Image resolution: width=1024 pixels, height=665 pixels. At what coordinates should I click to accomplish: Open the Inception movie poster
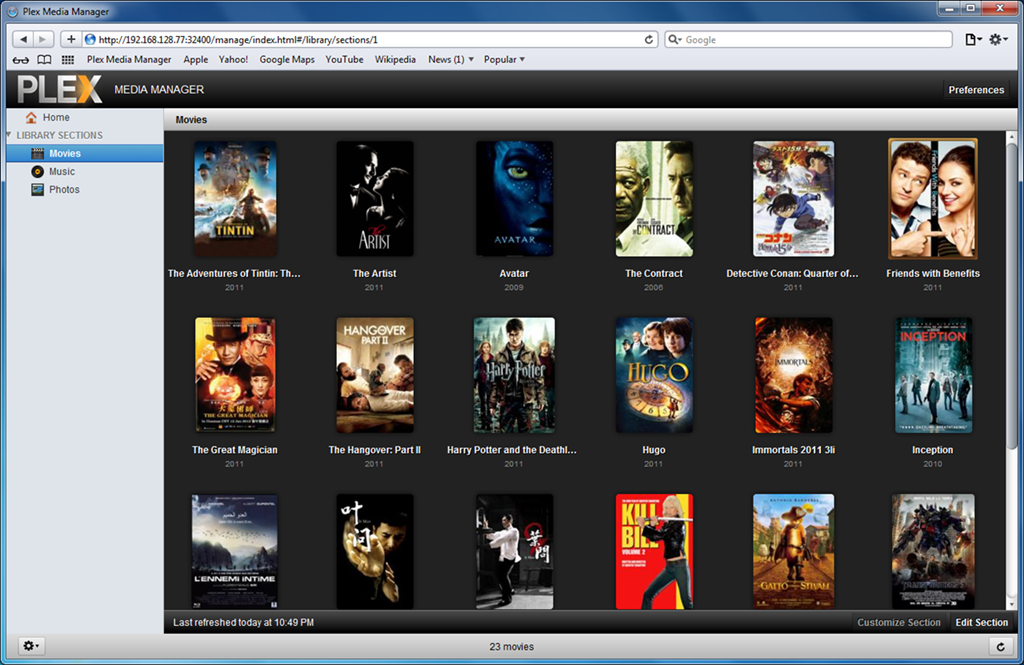(x=933, y=375)
